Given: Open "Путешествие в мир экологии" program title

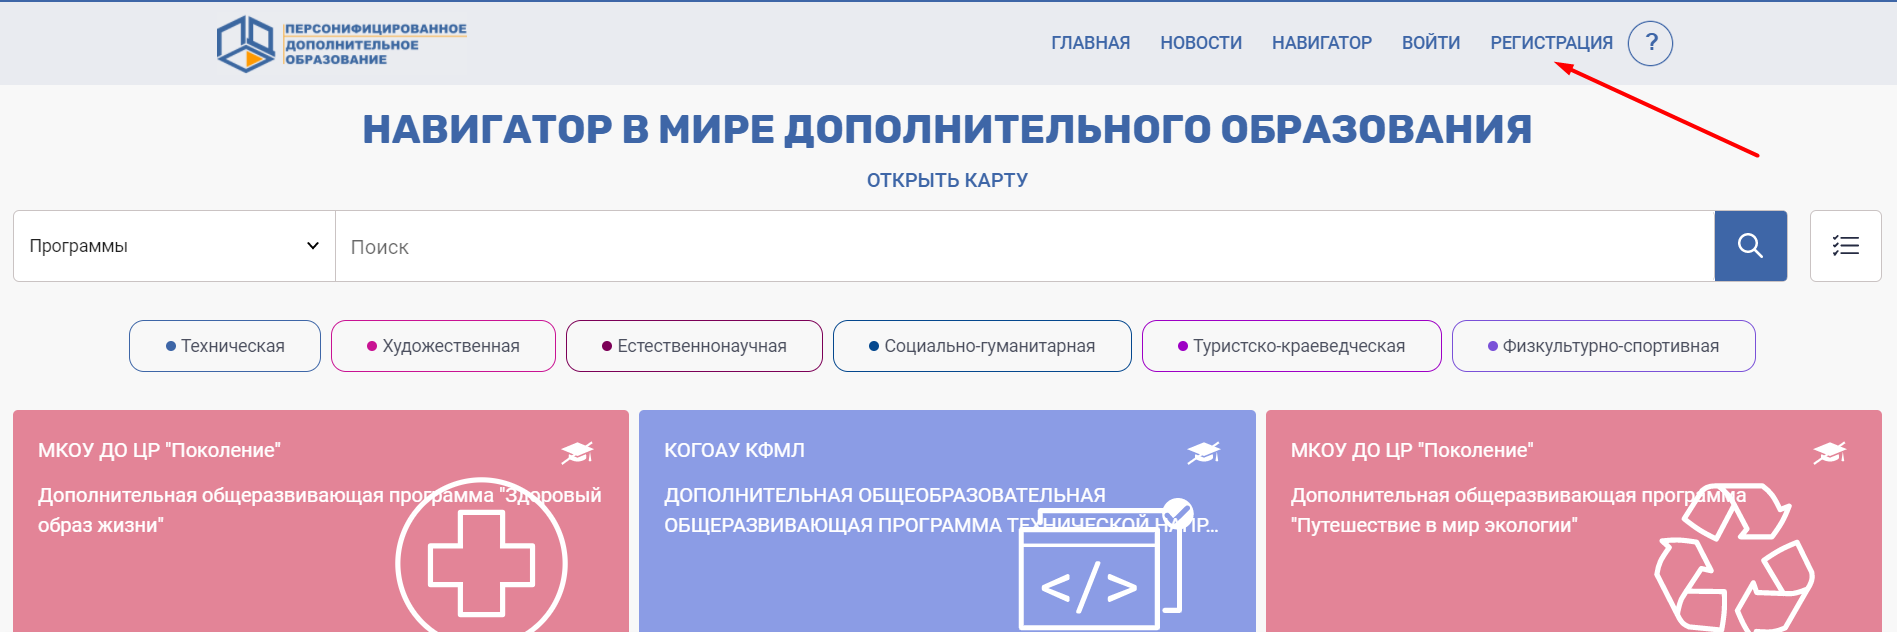Looking at the screenshot, I should (1518, 510).
